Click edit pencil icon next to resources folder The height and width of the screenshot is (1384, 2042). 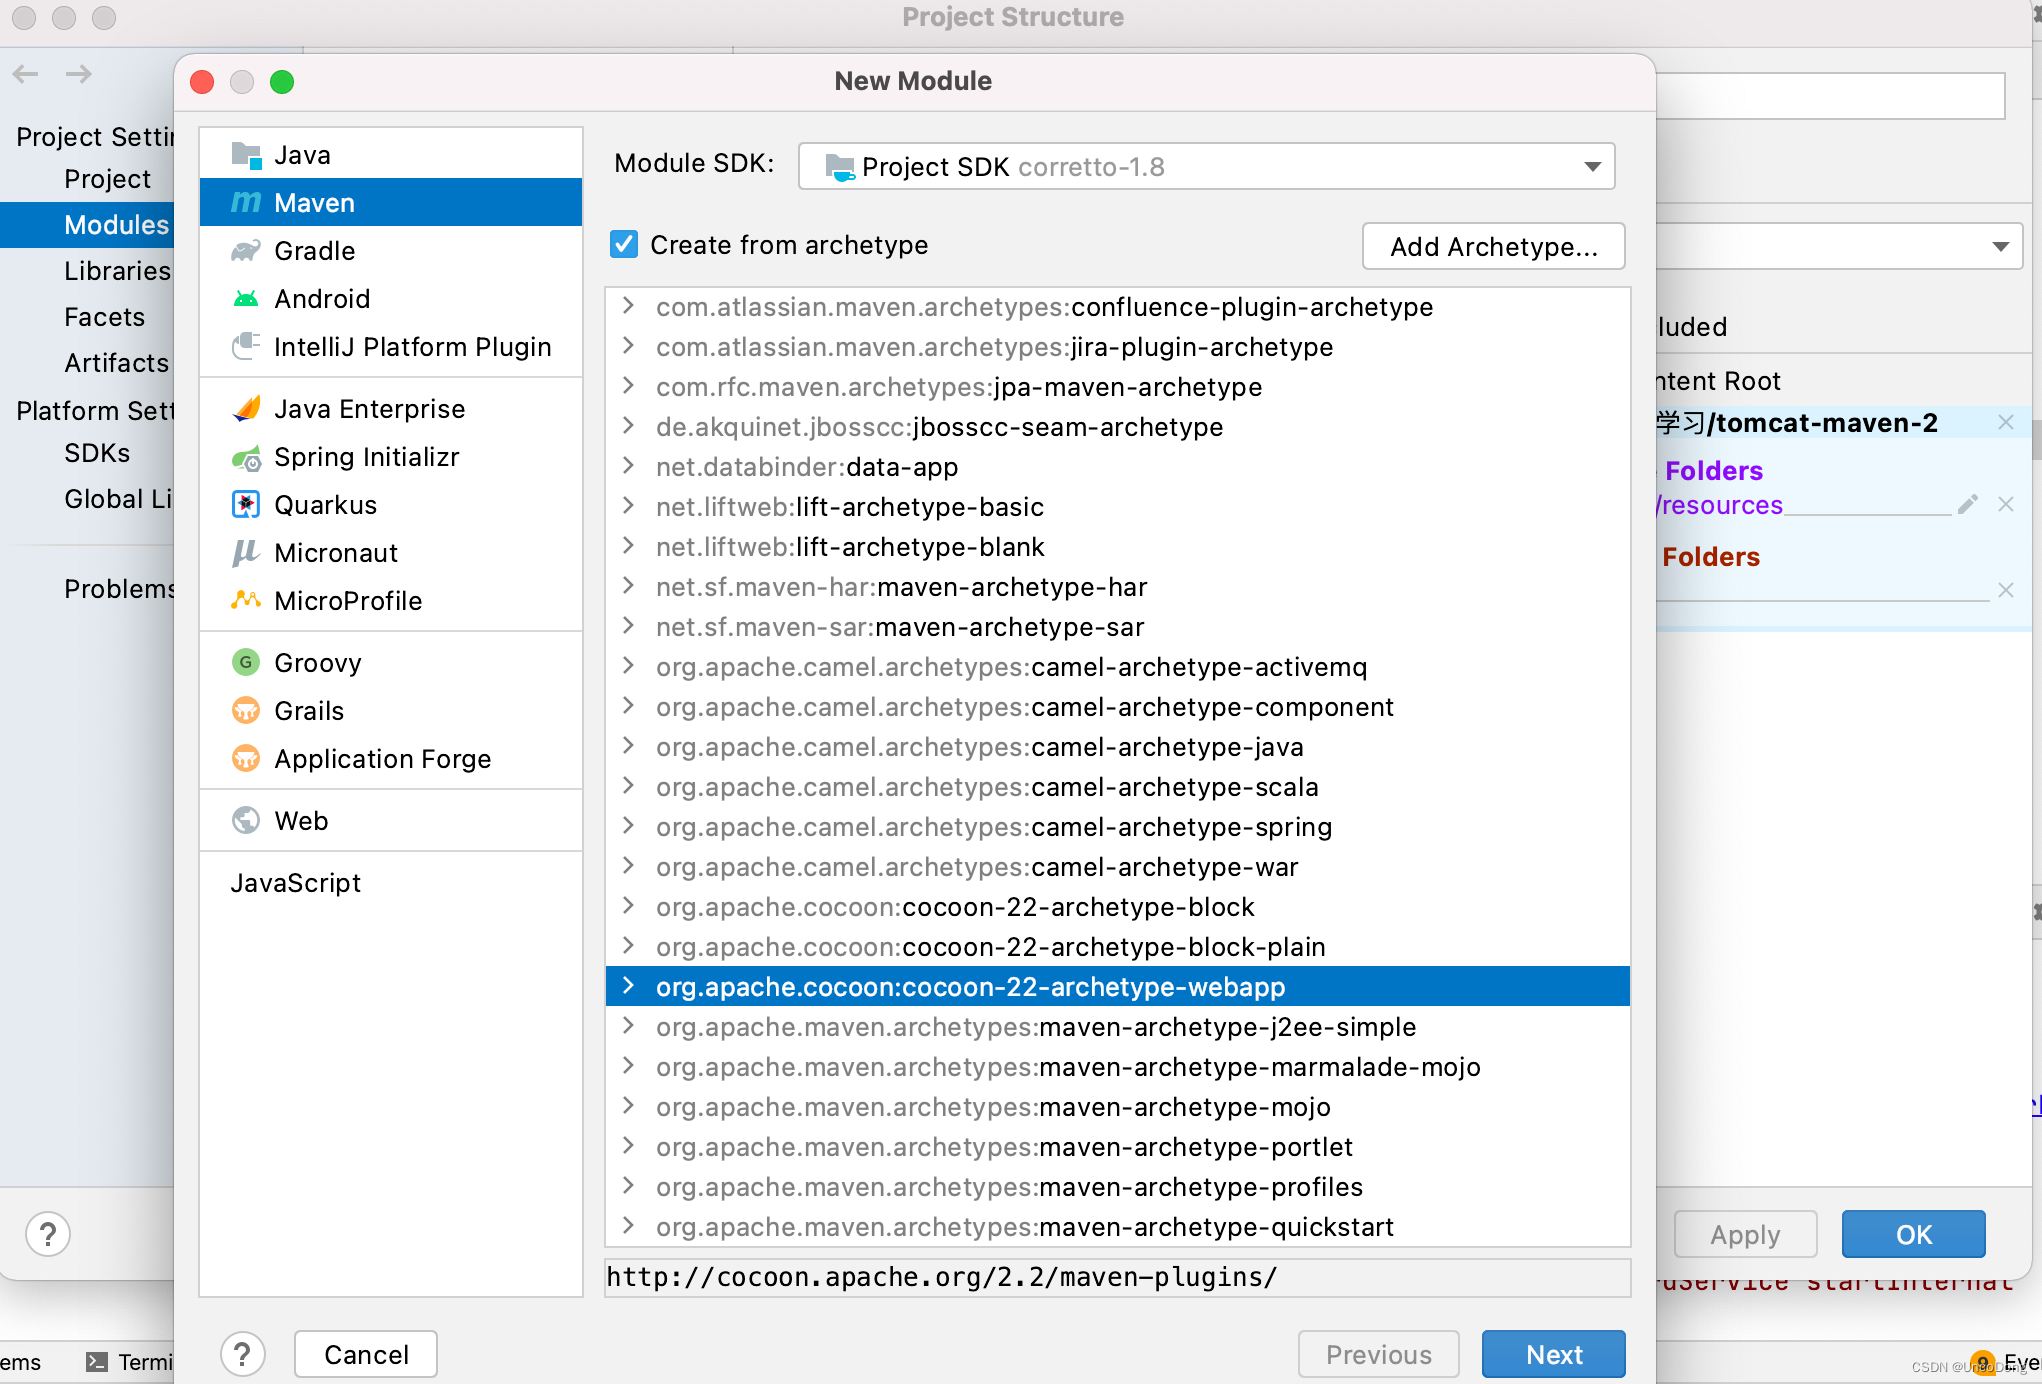[1968, 504]
